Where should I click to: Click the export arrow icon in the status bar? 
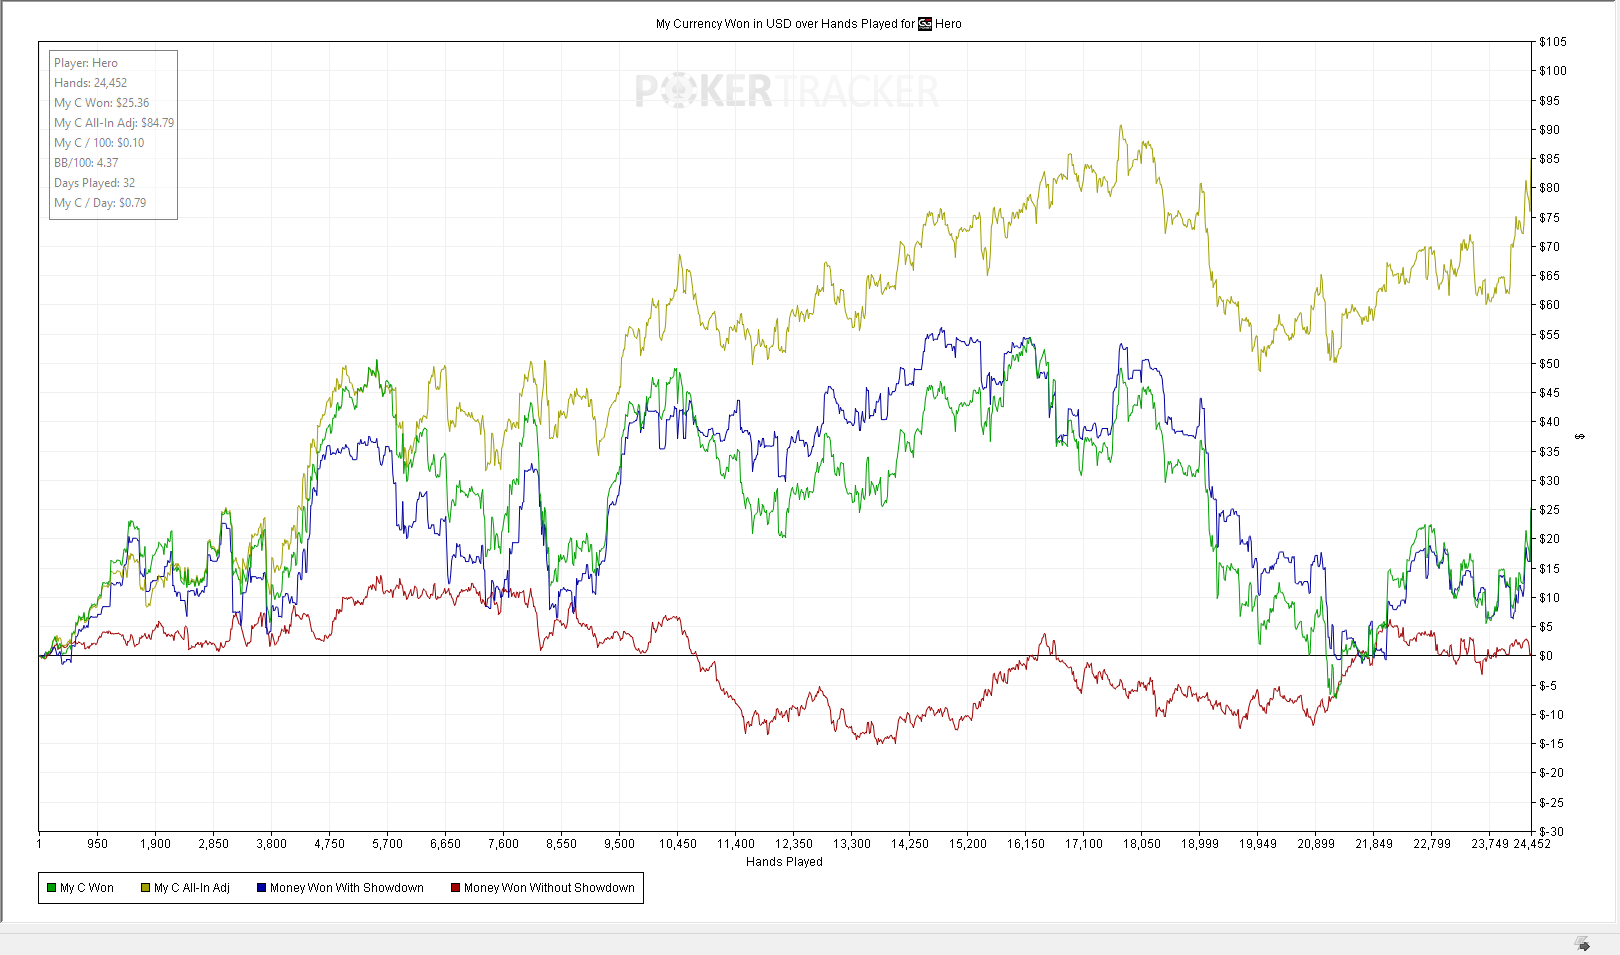tap(1582, 944)
